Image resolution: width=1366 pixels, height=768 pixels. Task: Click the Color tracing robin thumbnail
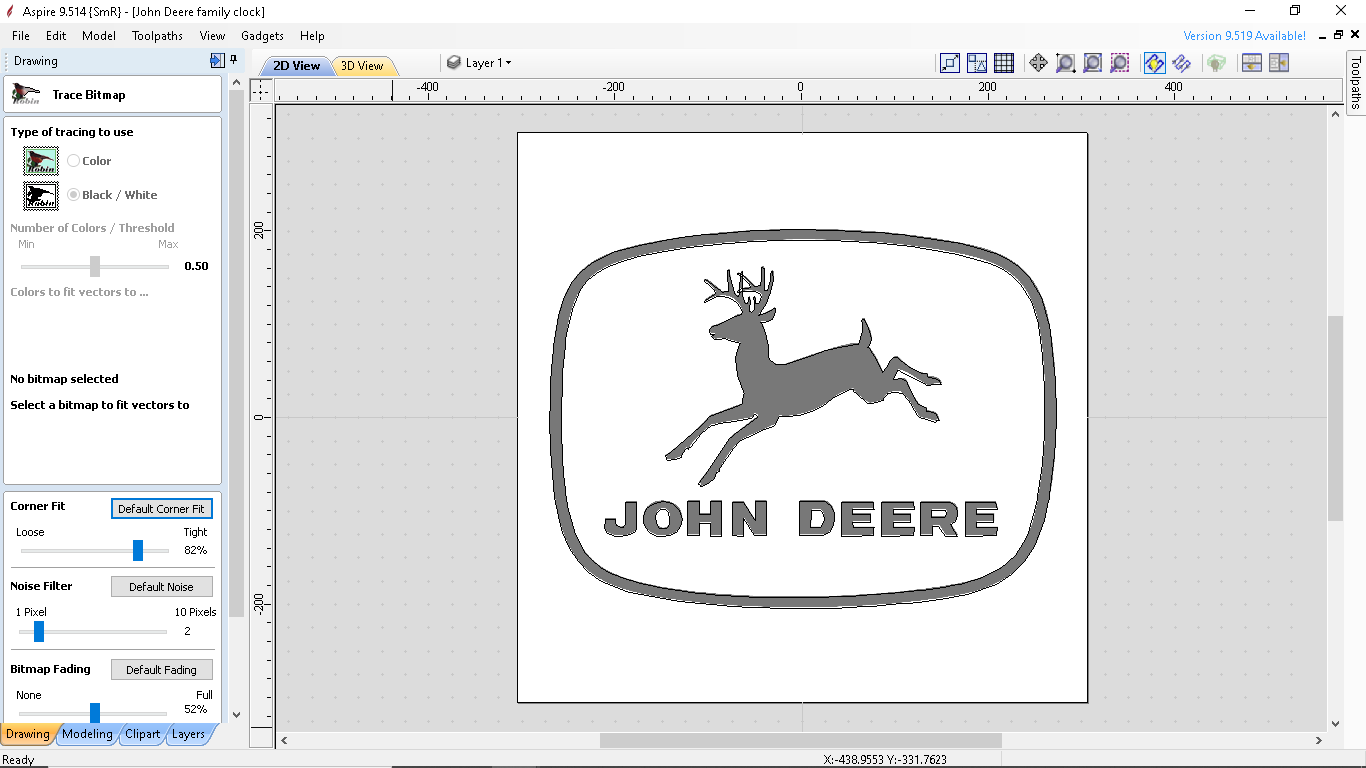[41, 161]
